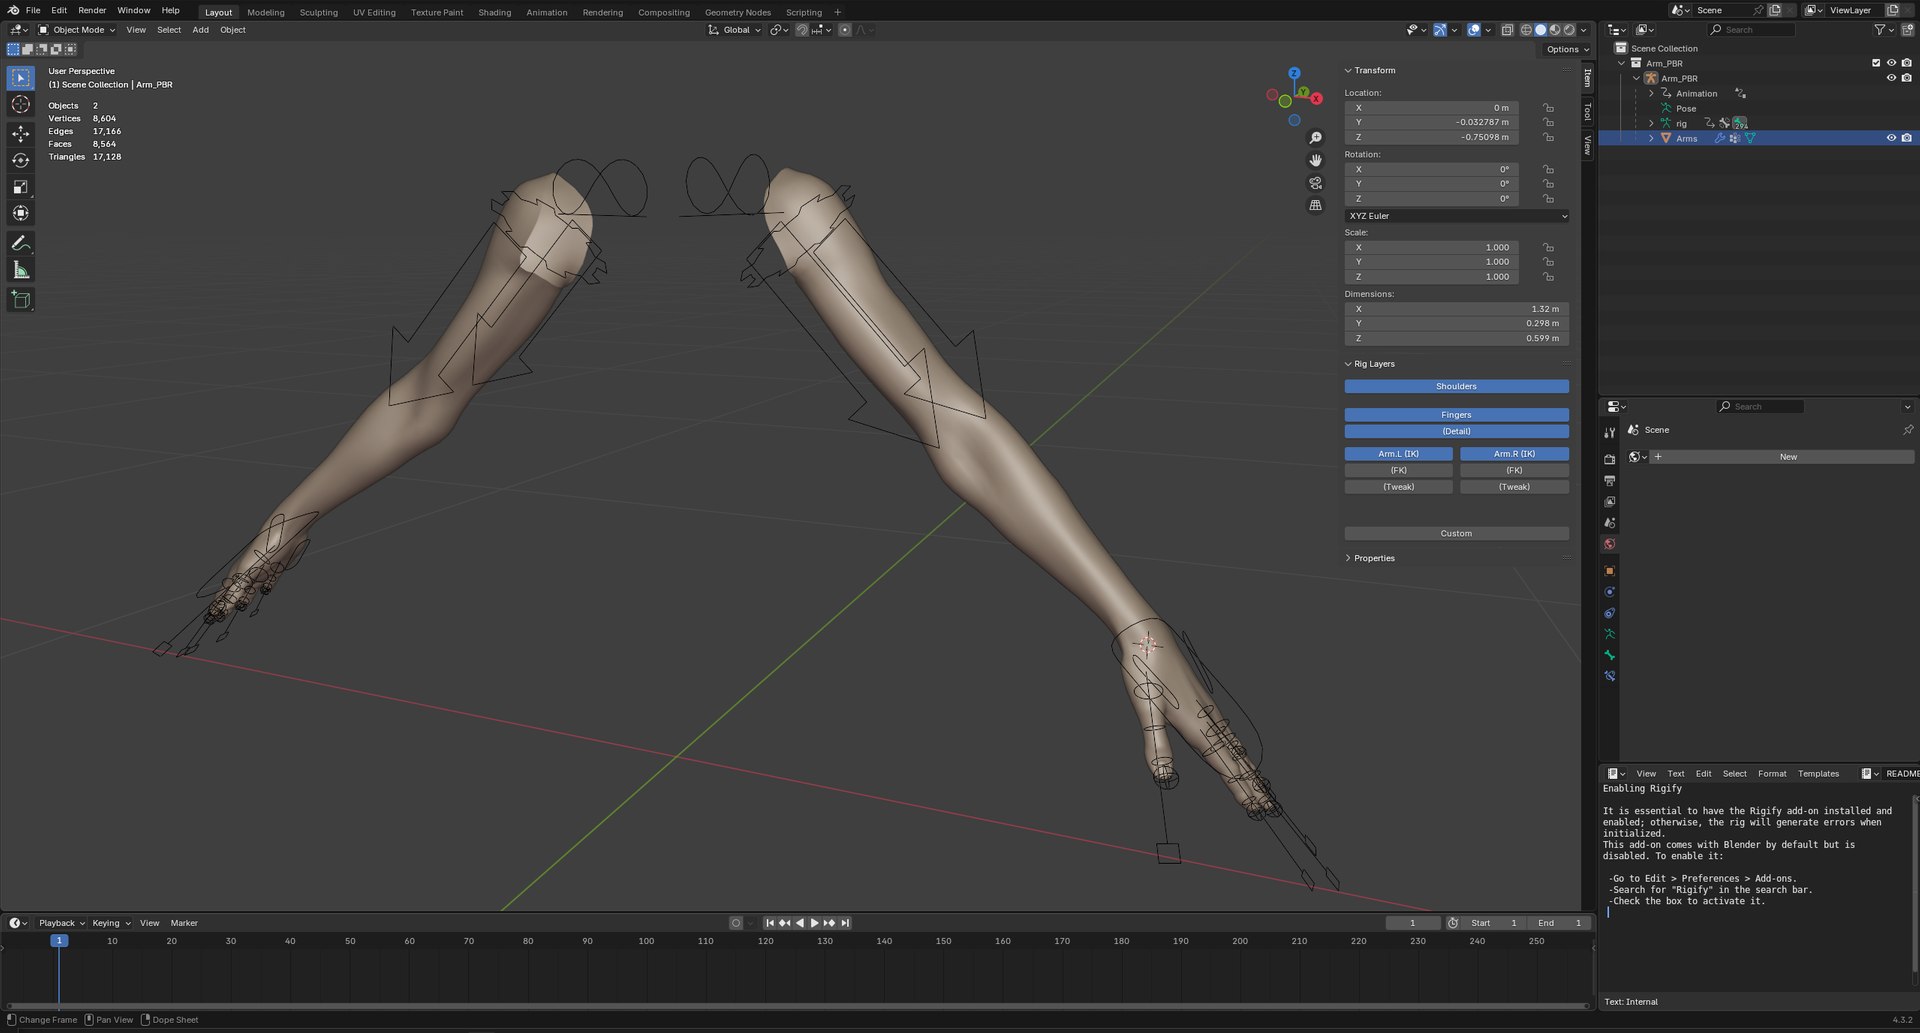This screenshot has height=1033, width=1920.
Task: Open the Object properties tab icon
Action: [1609, 571]
